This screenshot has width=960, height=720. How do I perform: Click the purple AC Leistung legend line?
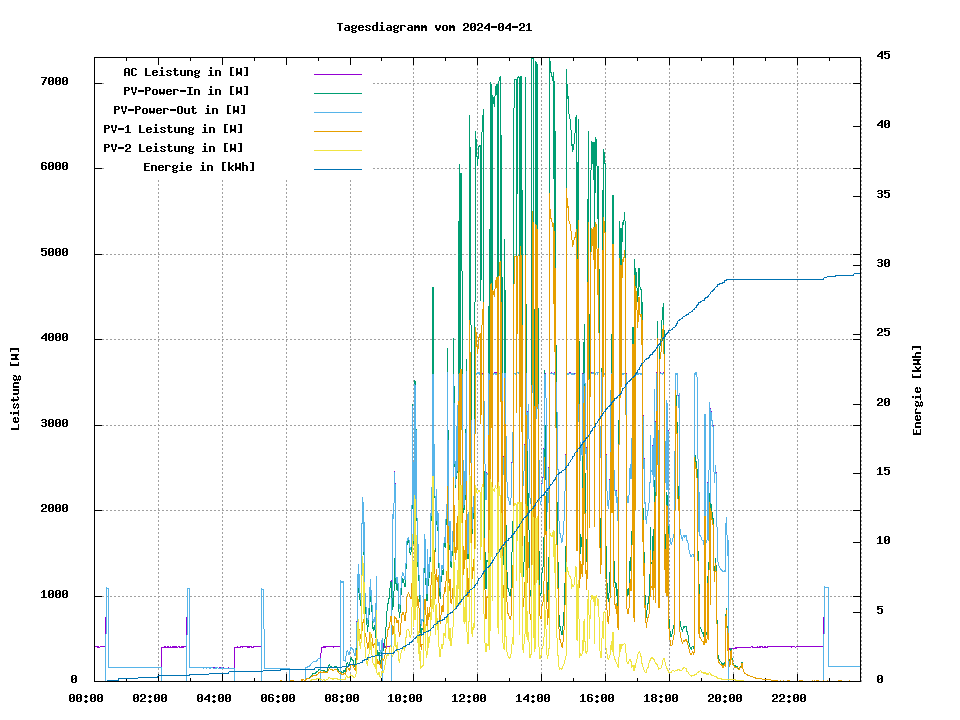(x=337, y=73)
